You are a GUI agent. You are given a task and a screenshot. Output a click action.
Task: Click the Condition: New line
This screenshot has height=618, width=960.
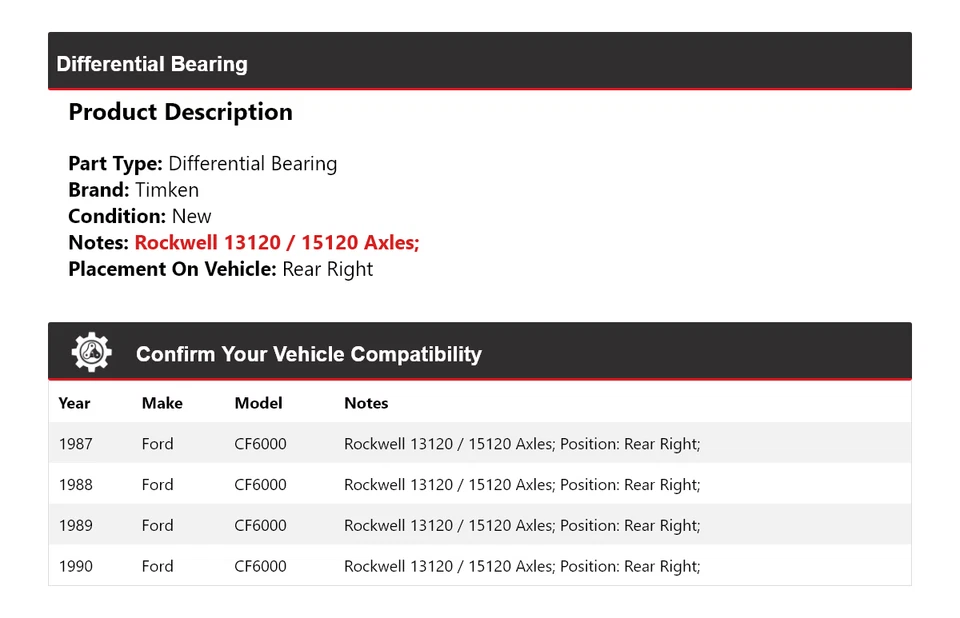[x=140, y=216]
